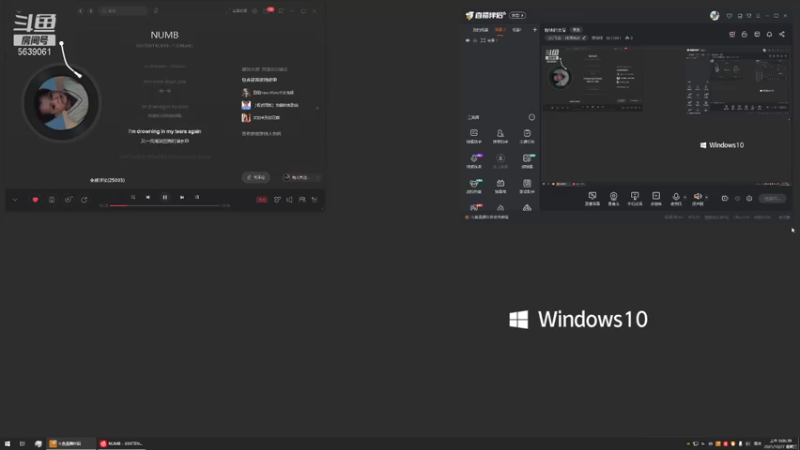This screenshot has height=450, width=800.
Task: Seek on the red song progress bar
Action: [x=164, y=205]
